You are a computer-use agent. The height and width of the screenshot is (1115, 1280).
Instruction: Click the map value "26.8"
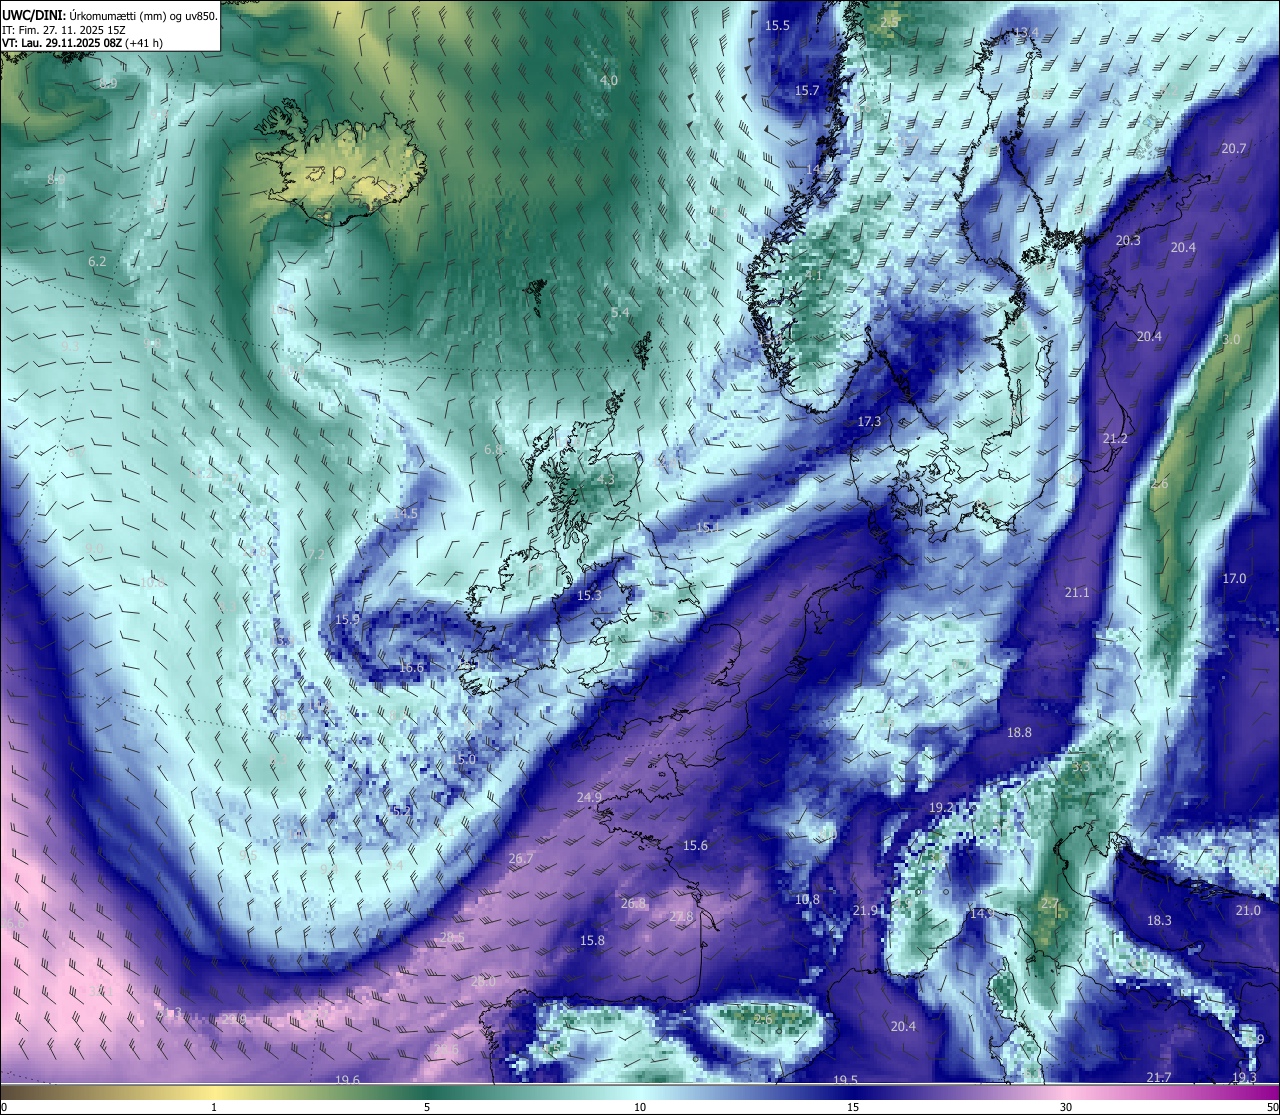click(x=633, y=903)
